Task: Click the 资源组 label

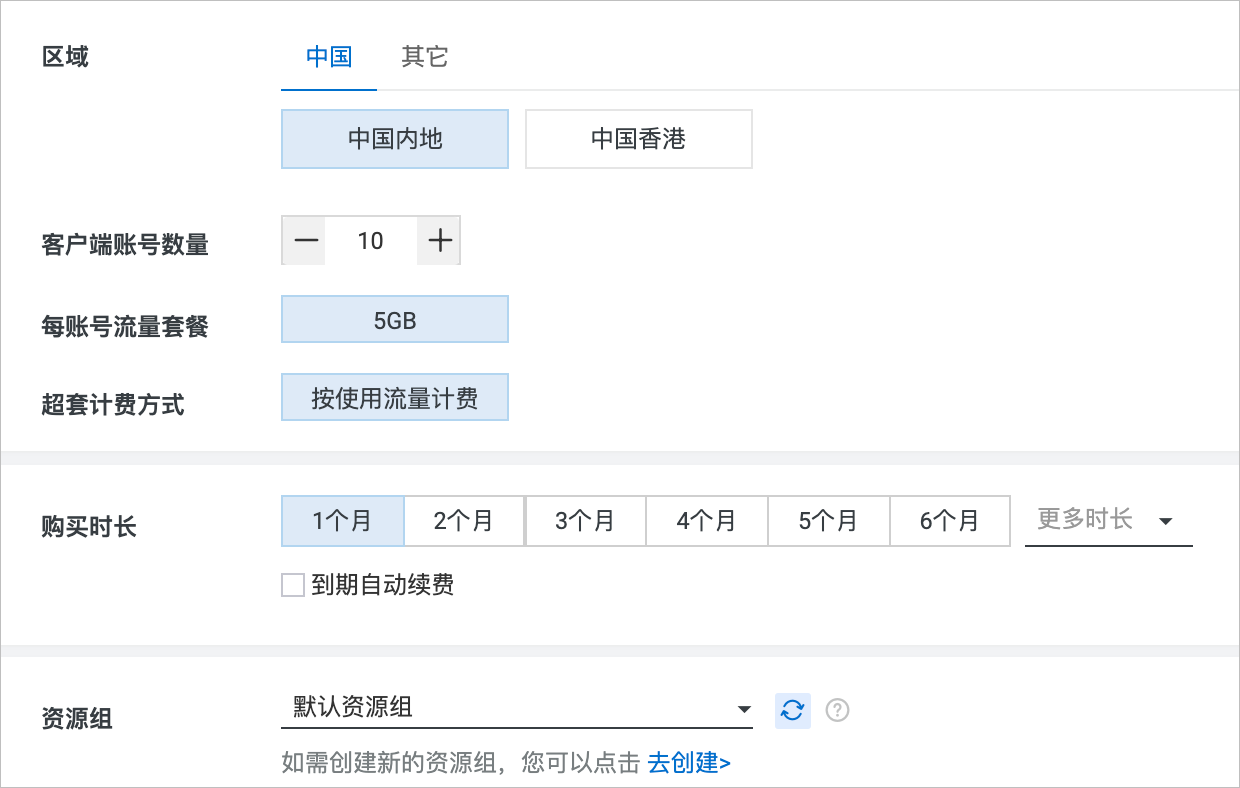Action: (77, 718)
